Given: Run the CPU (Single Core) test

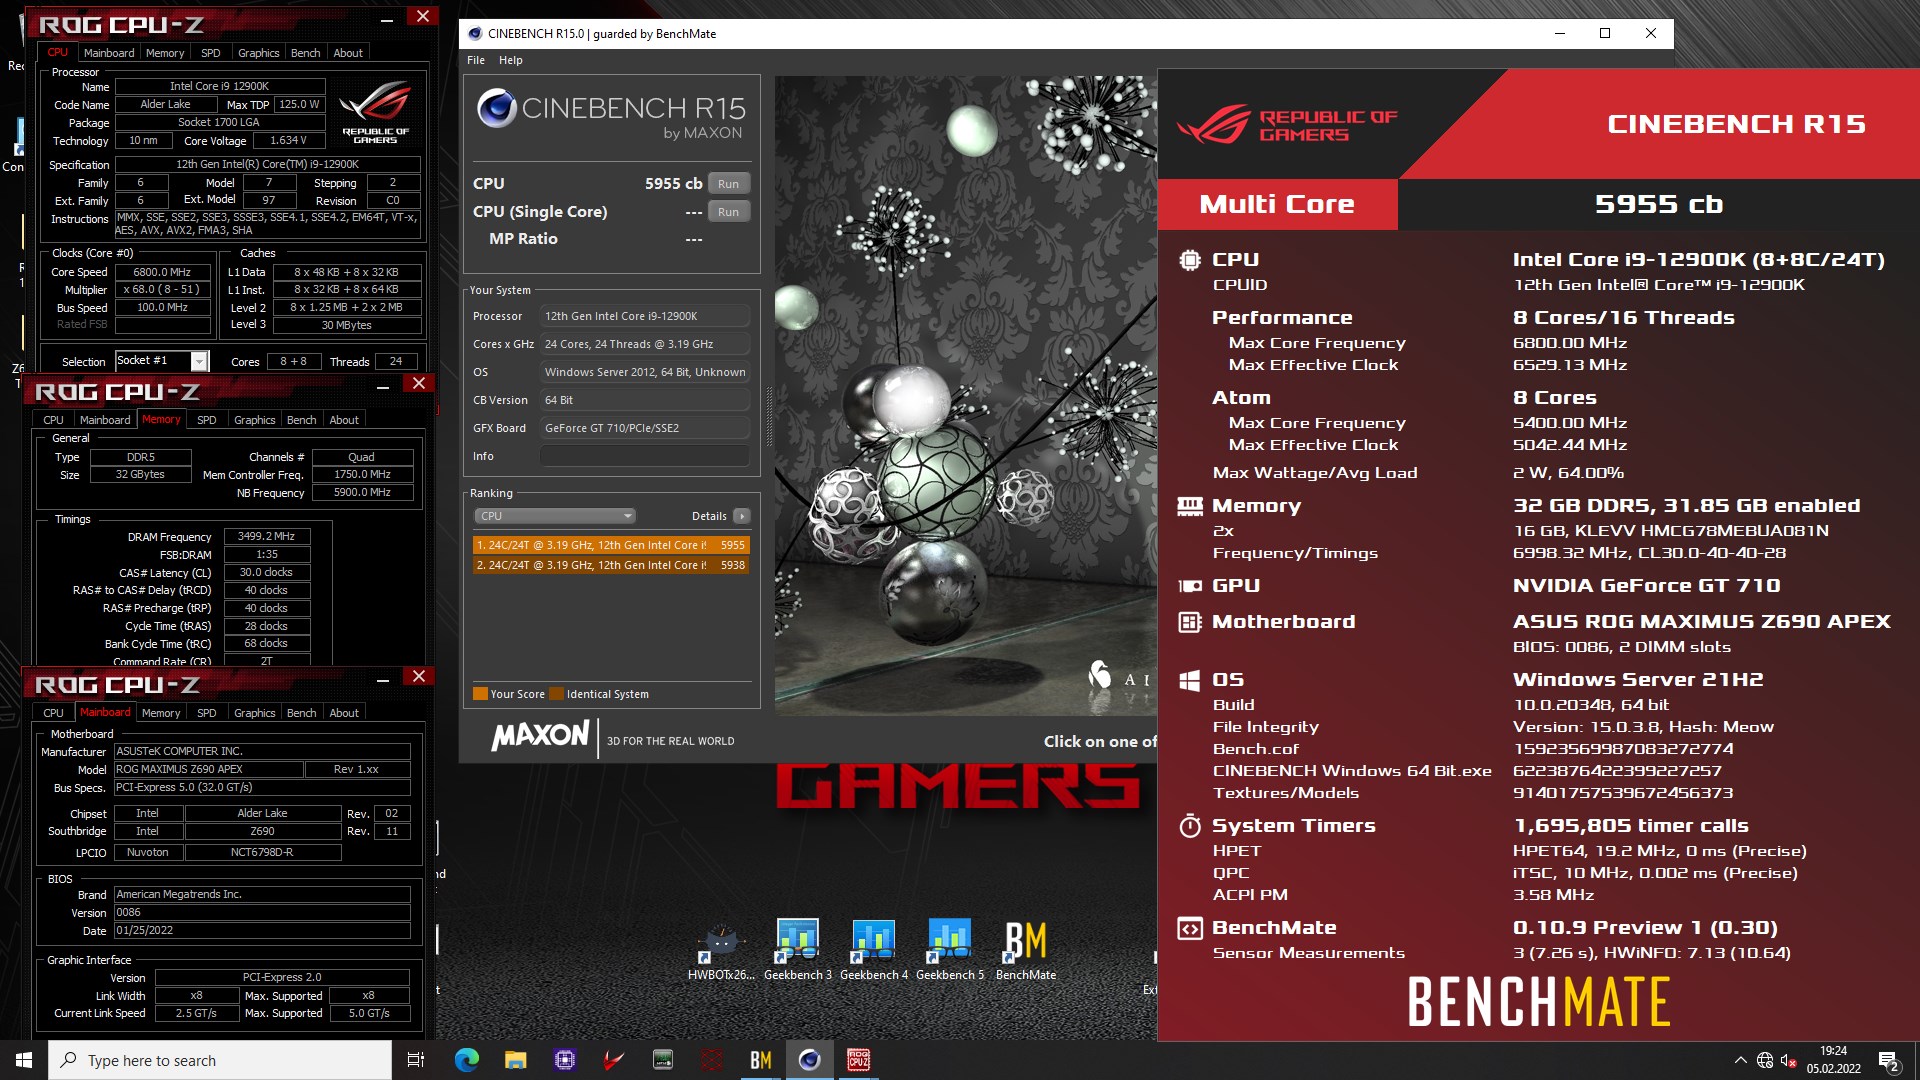Looking at the screenshot, I should pyautogui.click(x=728, y=212).
